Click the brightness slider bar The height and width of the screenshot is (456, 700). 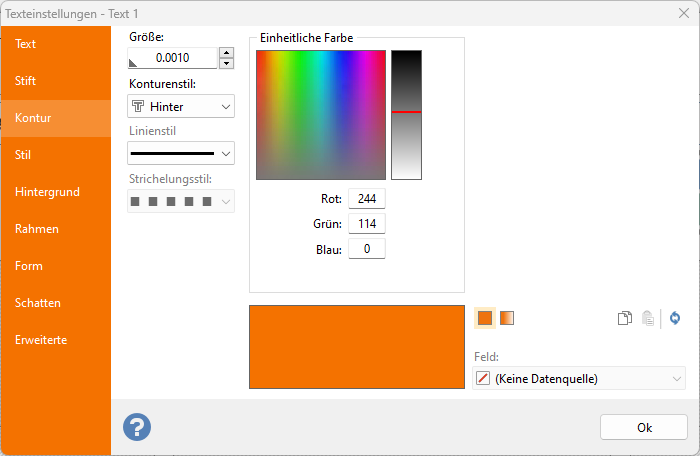(406, 114)
